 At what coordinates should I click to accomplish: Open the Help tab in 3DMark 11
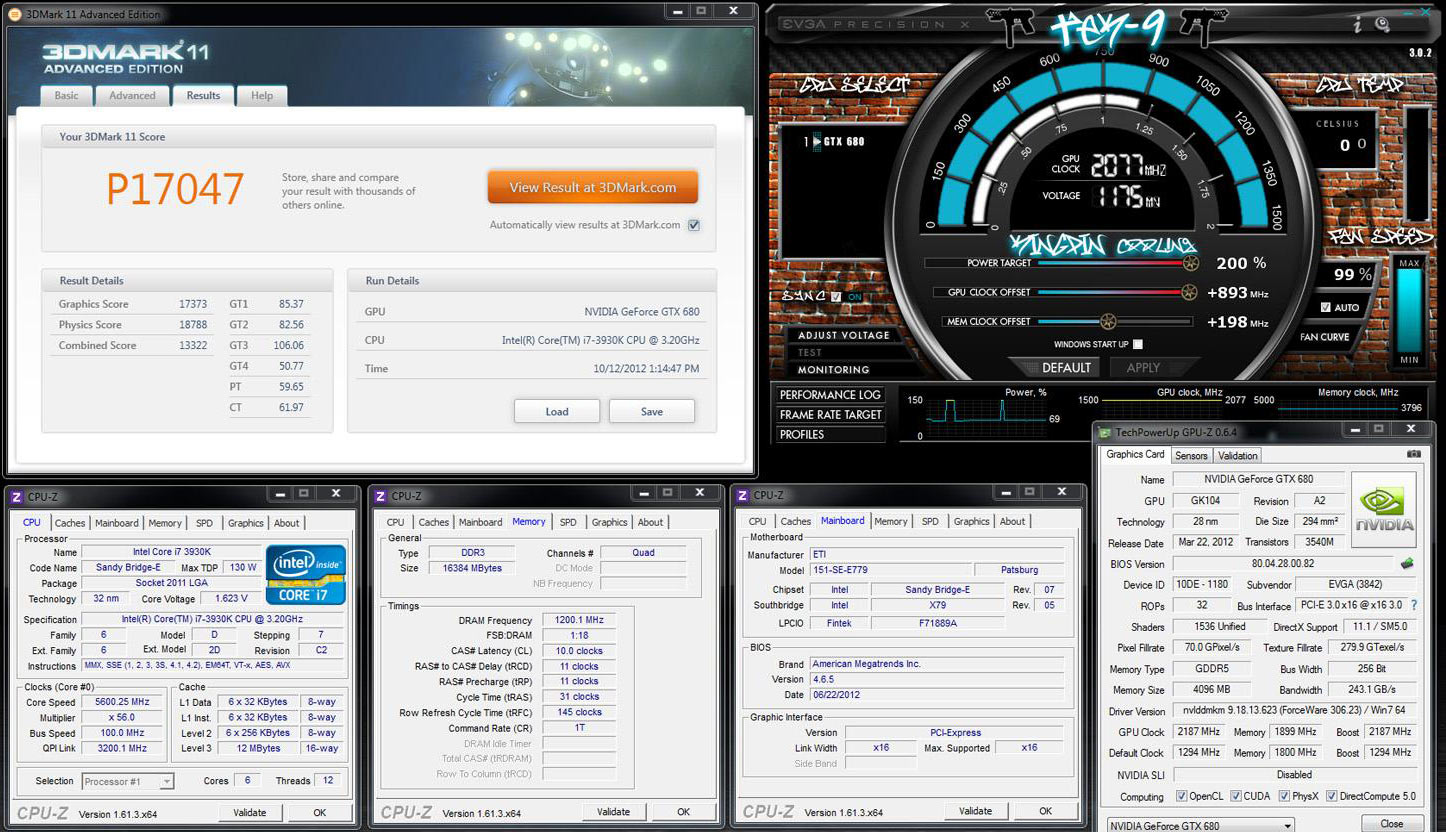click(x=262, y=95)
